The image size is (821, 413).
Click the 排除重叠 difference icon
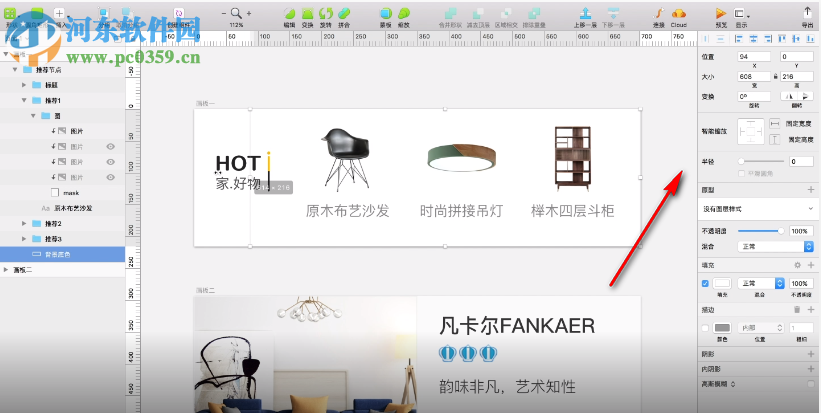[534, 13]
